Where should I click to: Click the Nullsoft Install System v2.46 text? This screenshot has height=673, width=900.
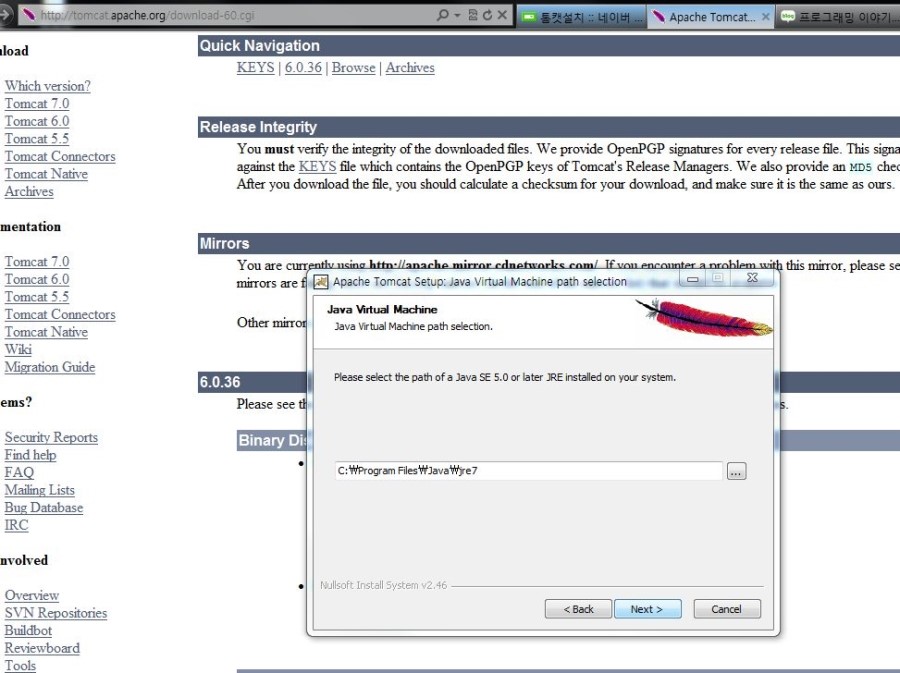coord(383,585)
